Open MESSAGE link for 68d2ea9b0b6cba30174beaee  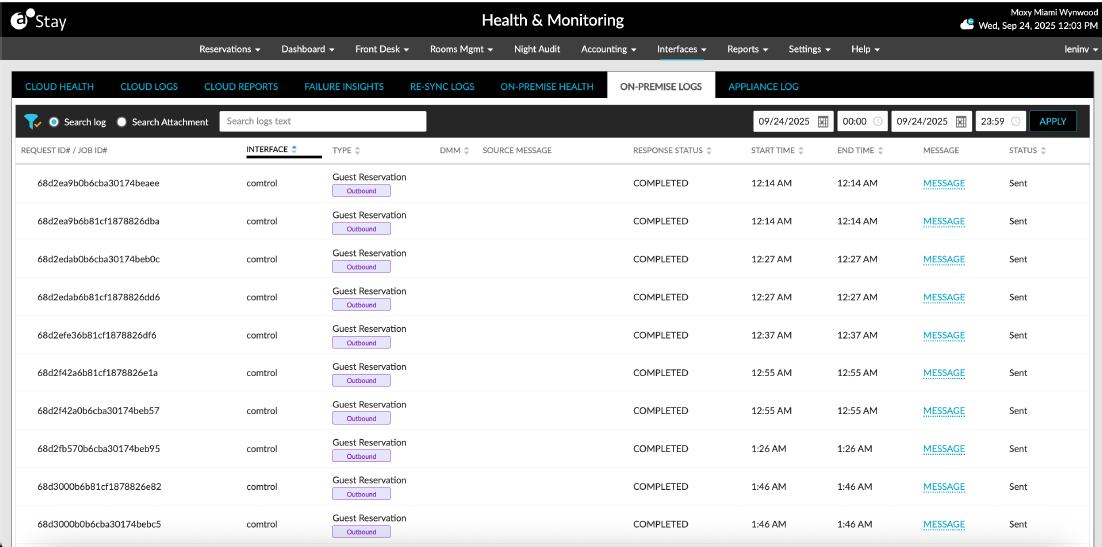[944, 184]
